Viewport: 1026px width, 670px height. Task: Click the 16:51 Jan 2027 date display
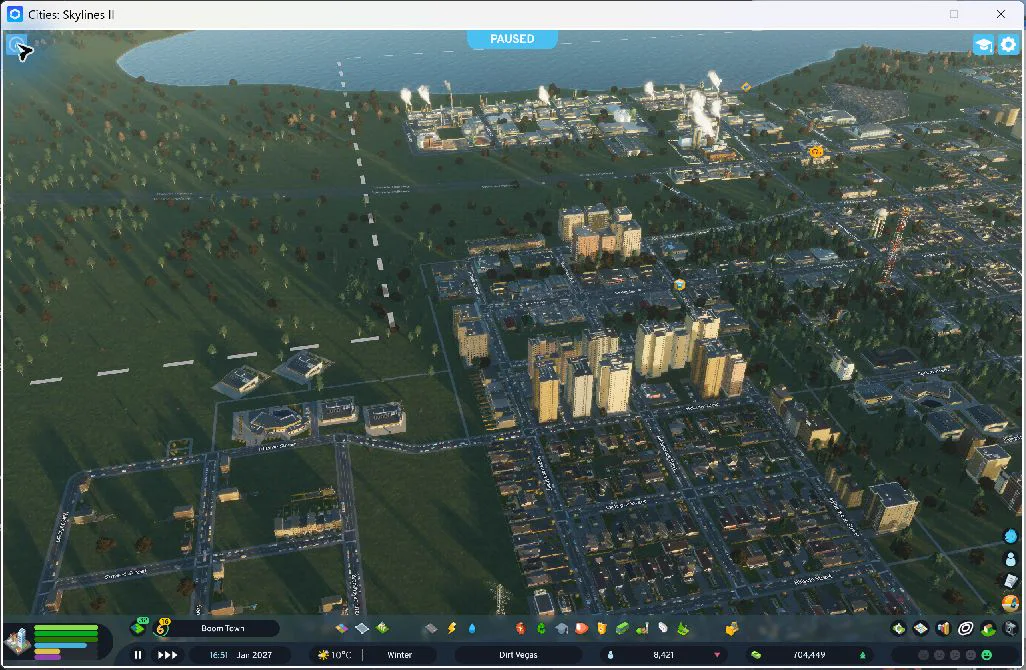(x=241, y=654)
